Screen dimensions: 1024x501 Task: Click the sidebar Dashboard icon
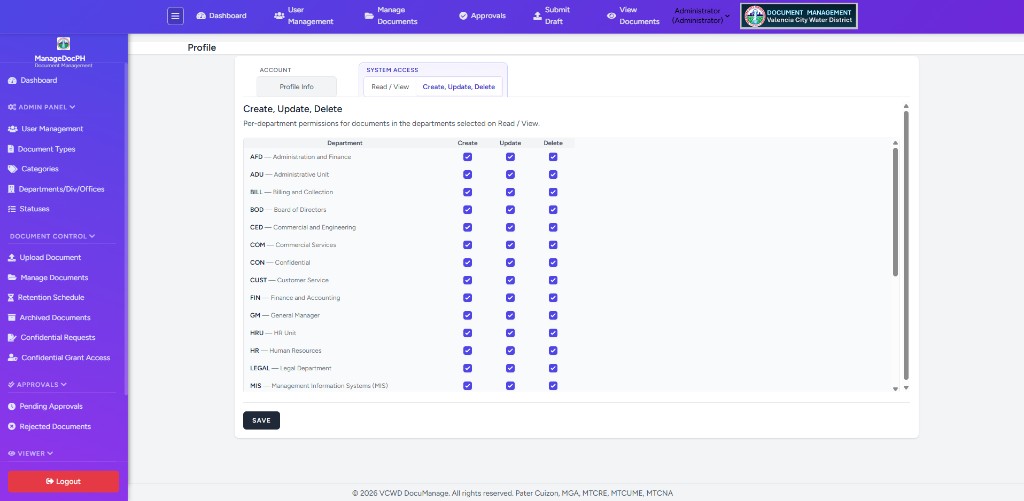pos(12,80)
